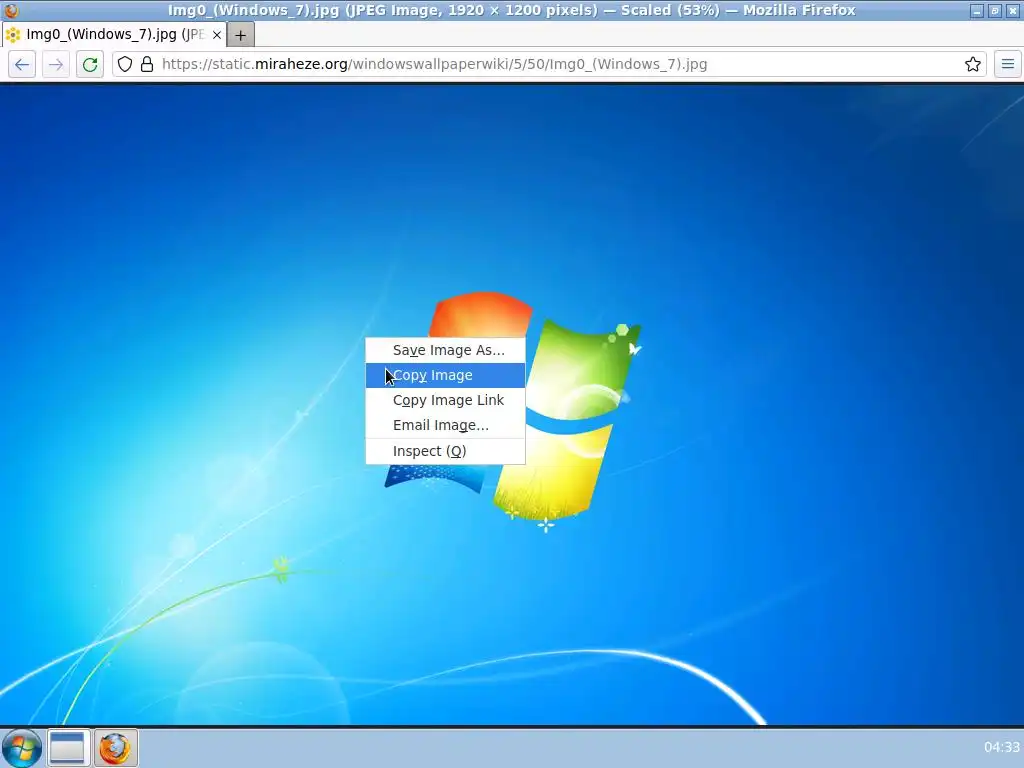Image resolution: width=1024 pixels, height=768 pixels.
Task: Open Inspect (Q) from context menu
Action: tap(445, 451)
